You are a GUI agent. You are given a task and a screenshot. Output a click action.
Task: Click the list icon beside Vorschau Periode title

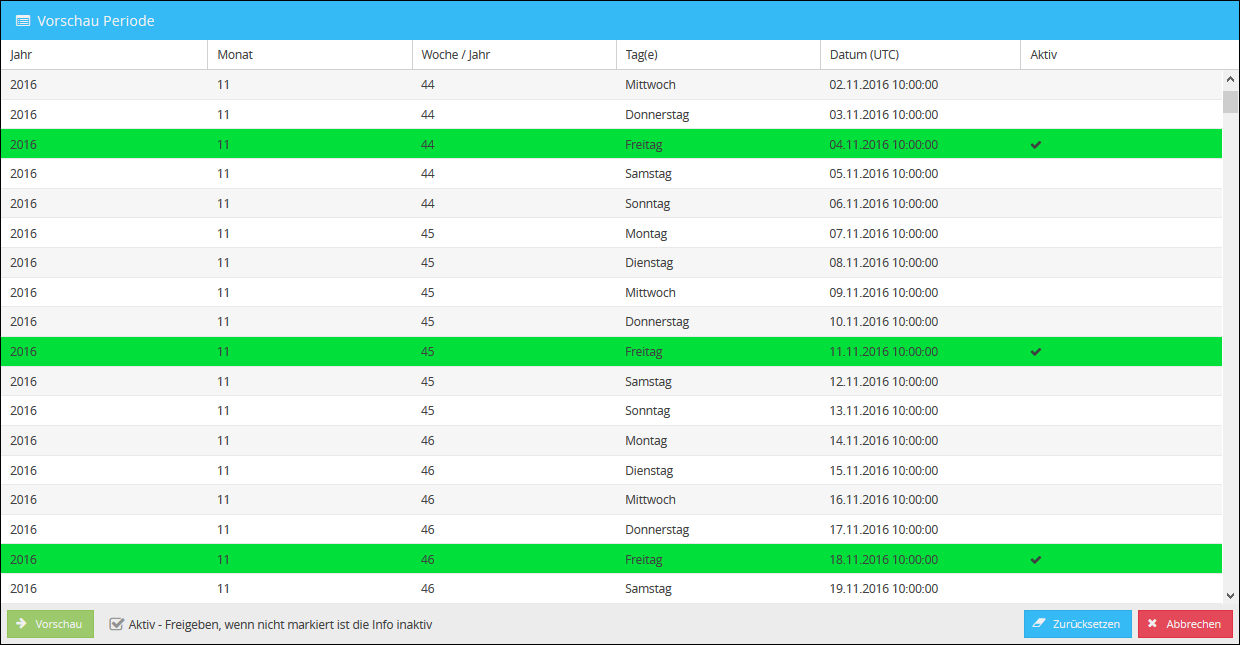tap(23, 21)
